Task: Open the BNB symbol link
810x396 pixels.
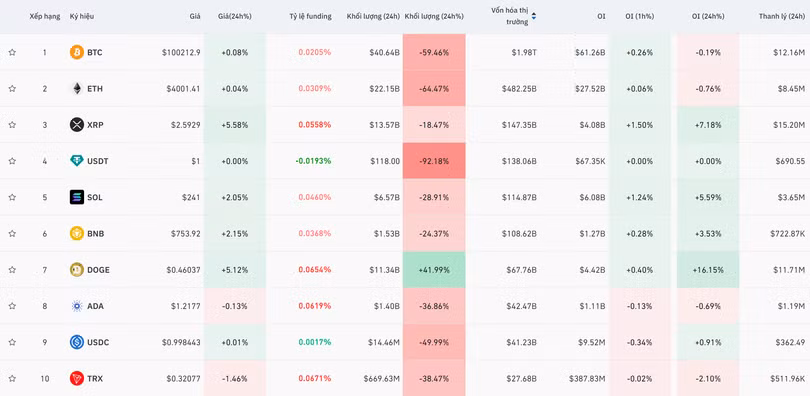Action: (x=96, y=233)
